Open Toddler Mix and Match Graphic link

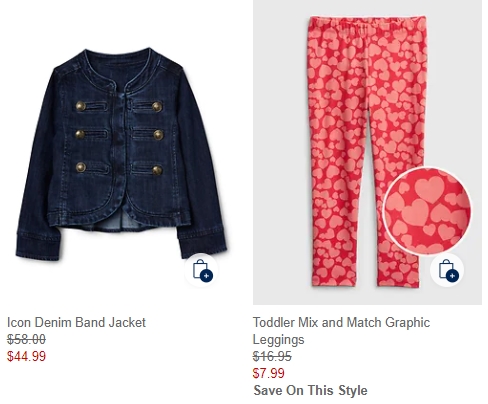[341, 322]
